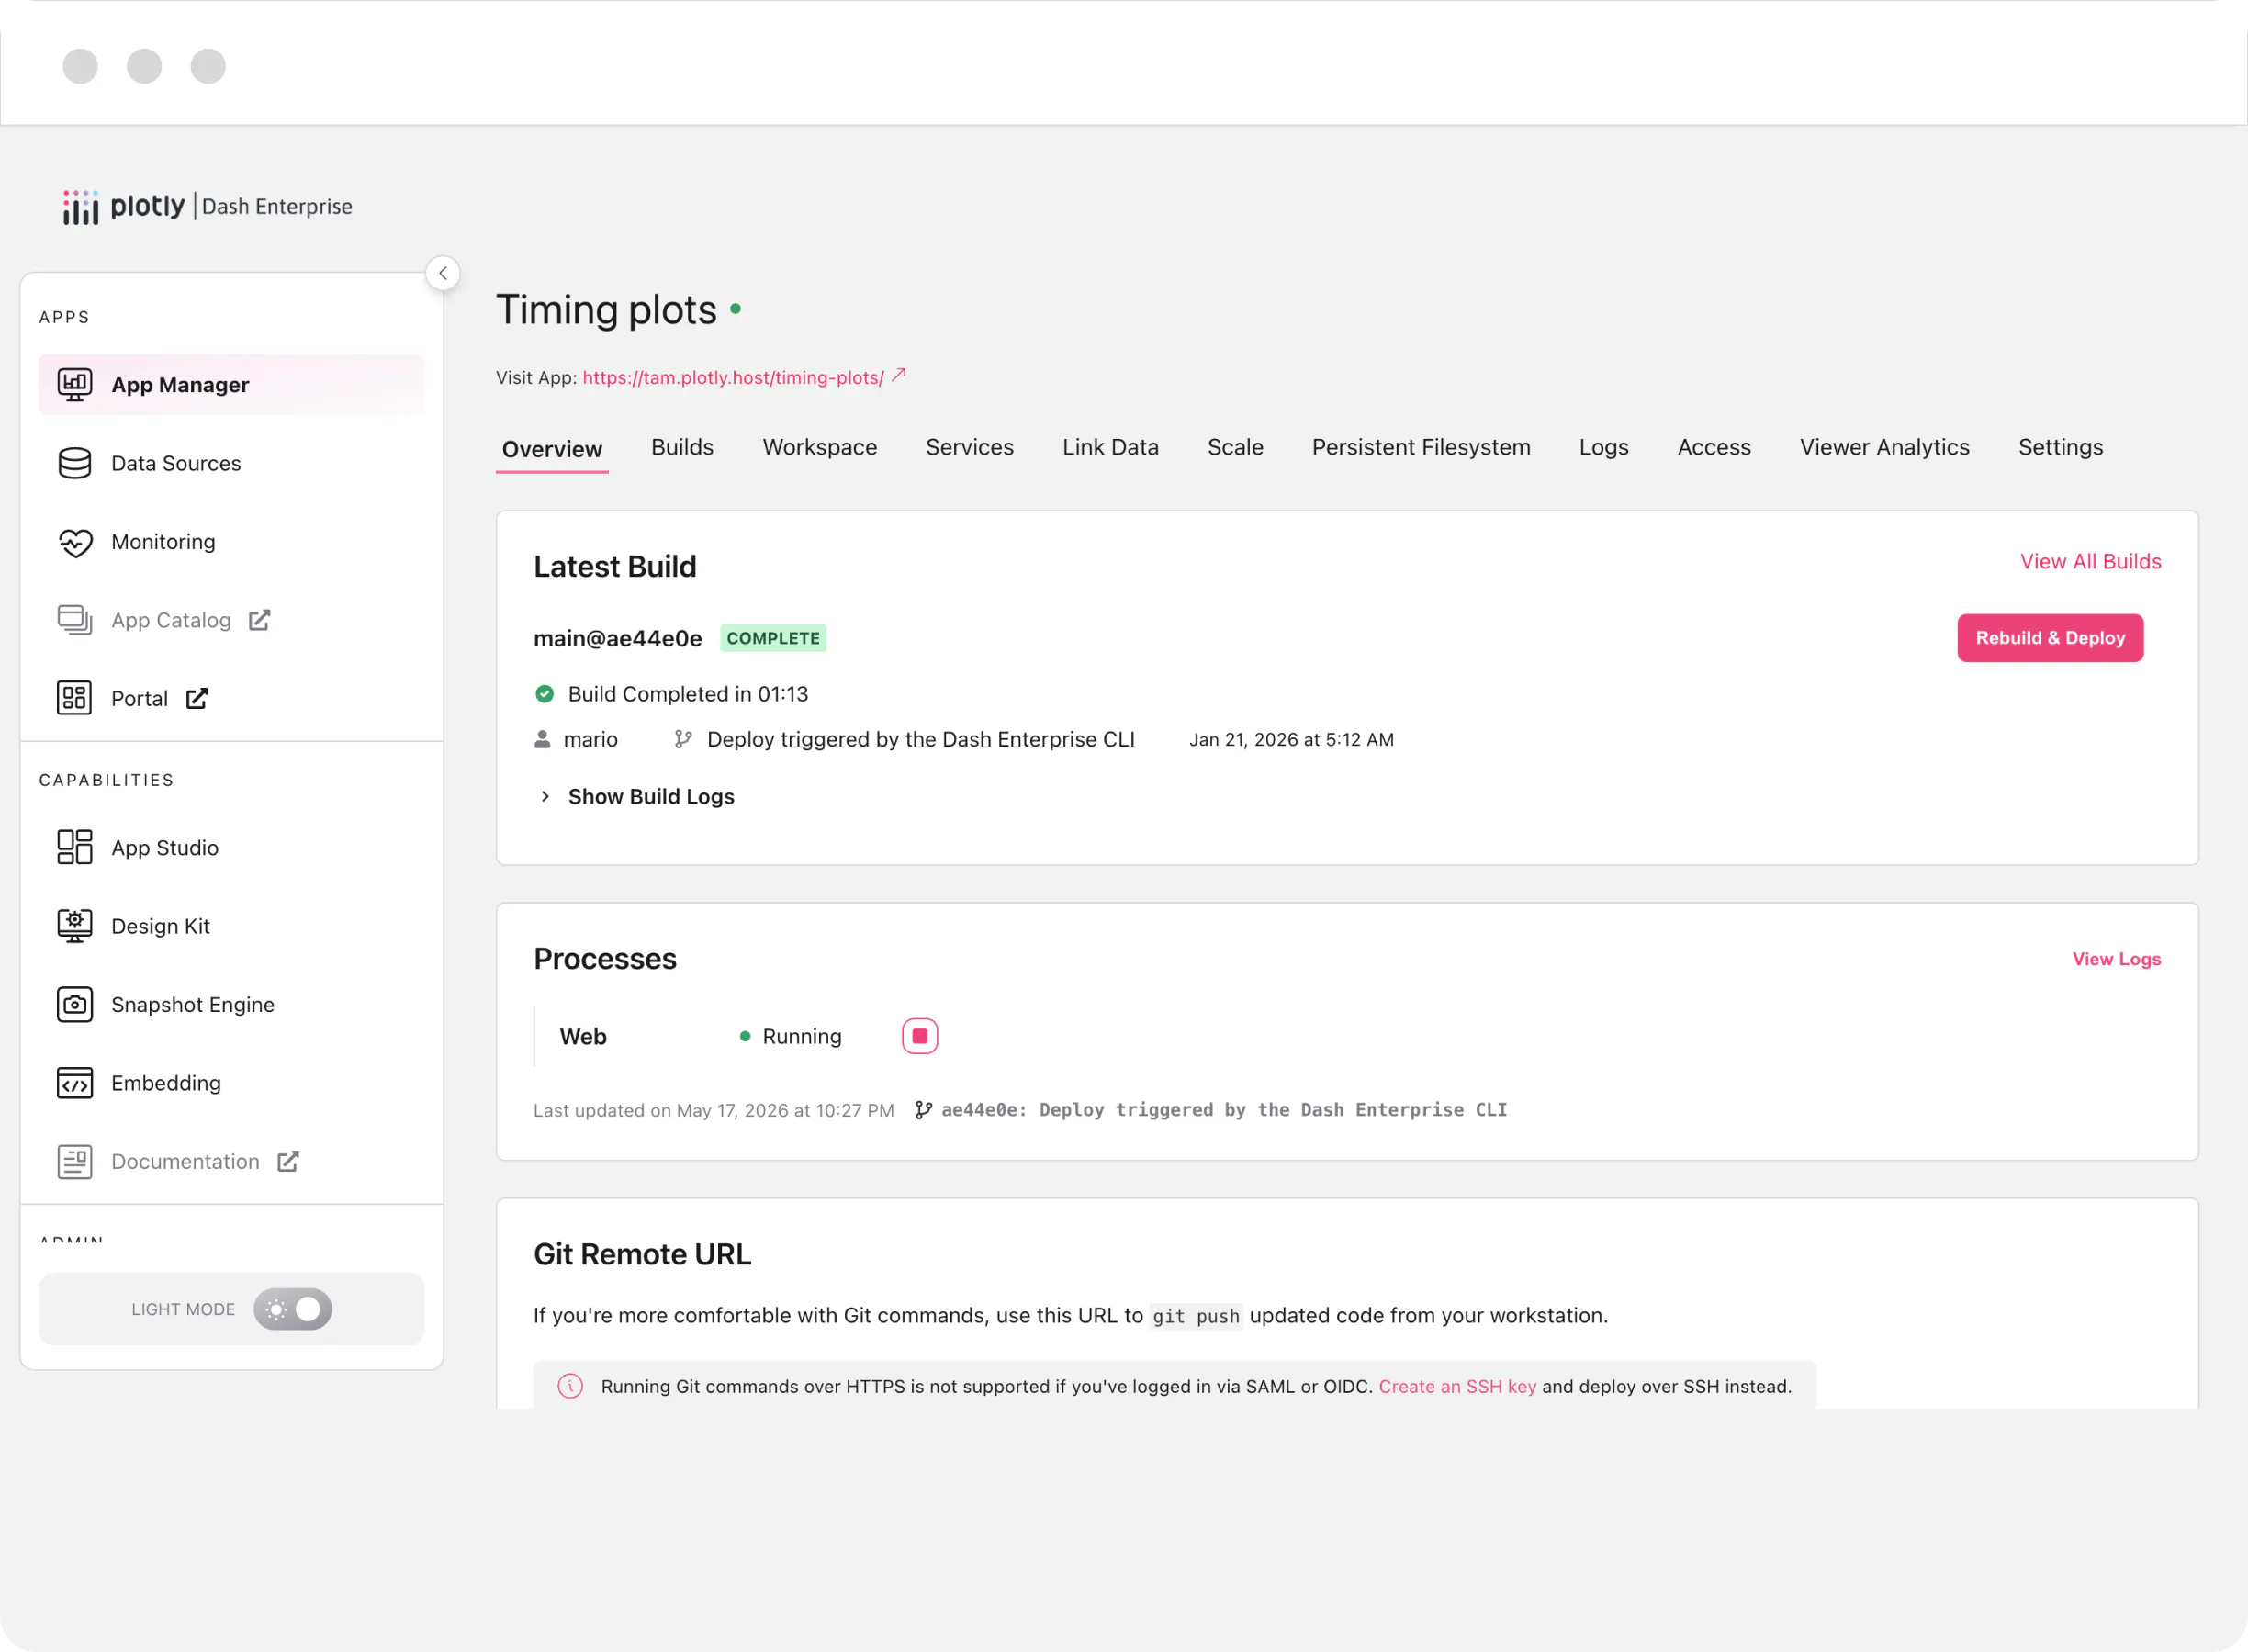Click the user icon beside mario

pos(542,739)
